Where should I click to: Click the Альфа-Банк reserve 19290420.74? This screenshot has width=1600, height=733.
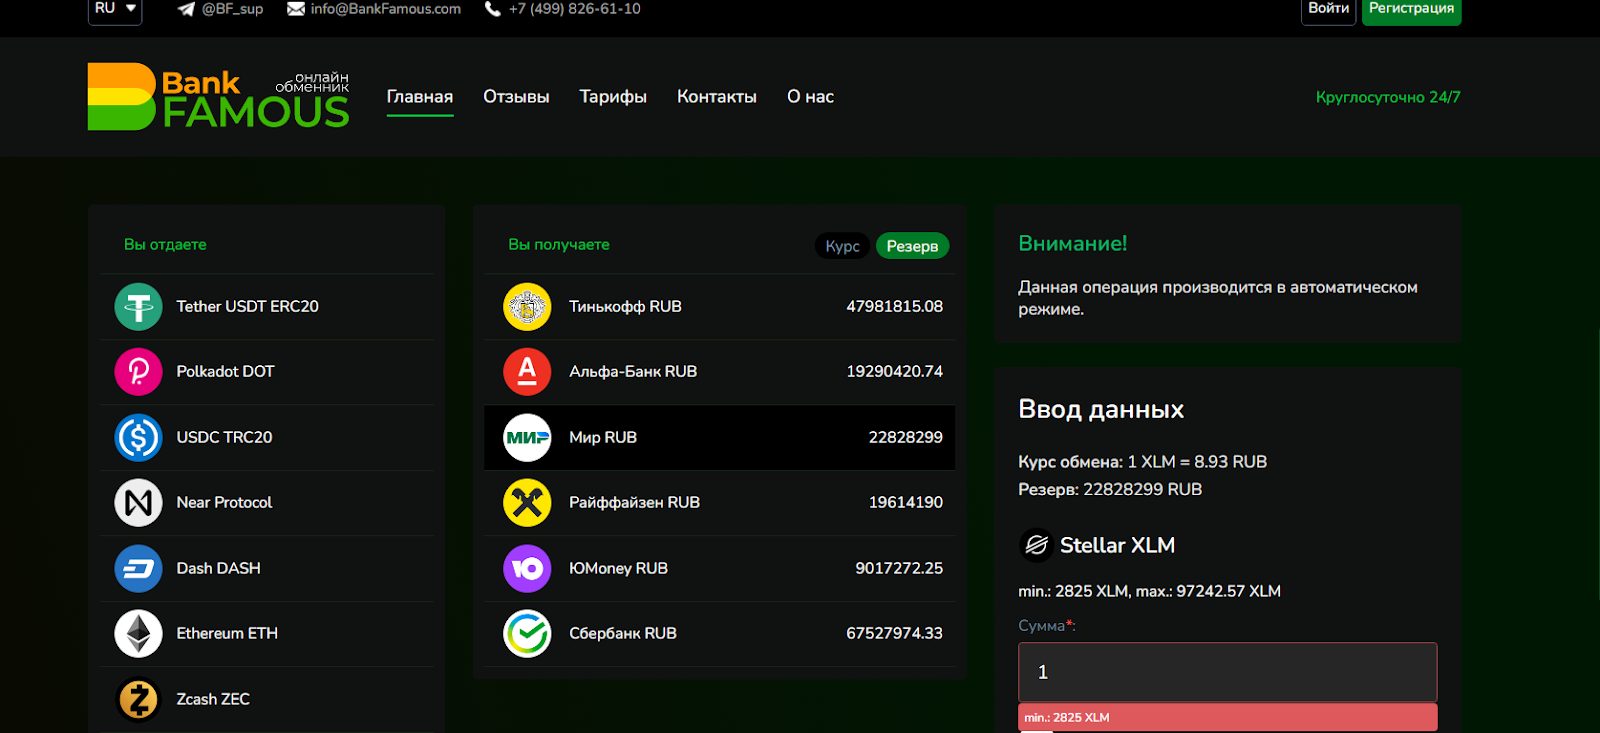(894, 372)
